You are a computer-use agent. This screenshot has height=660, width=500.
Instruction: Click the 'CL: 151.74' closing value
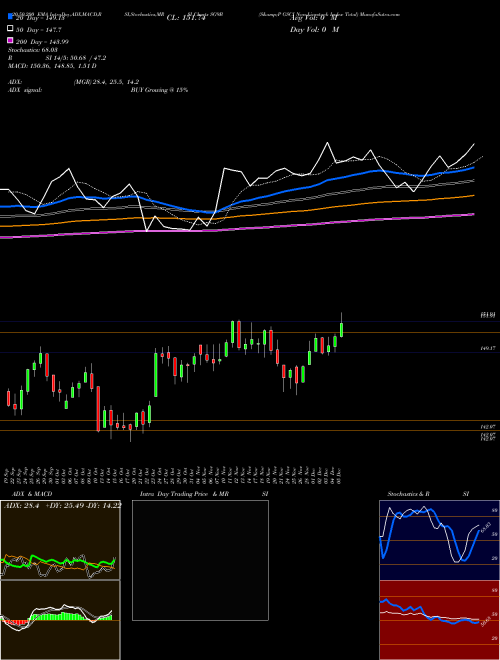click(x=186, y=18)
